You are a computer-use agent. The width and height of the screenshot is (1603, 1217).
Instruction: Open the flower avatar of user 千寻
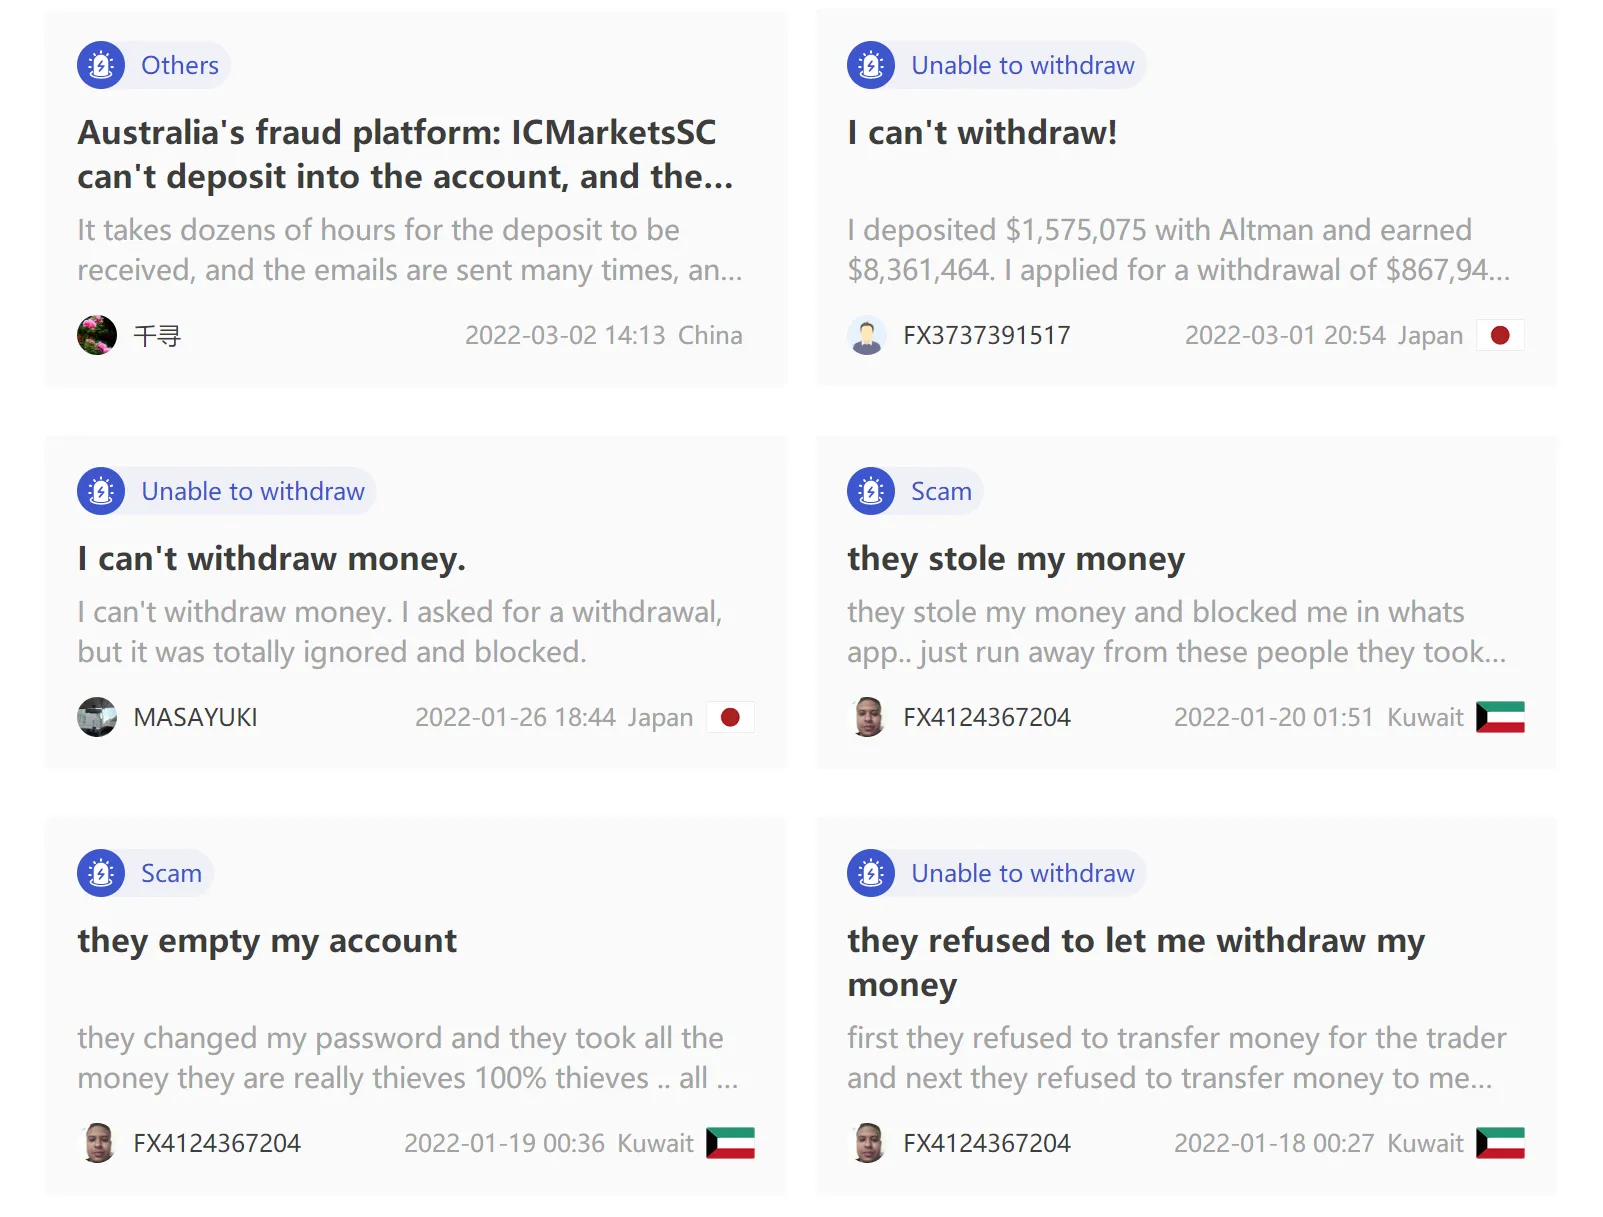(x=97, y=335)
